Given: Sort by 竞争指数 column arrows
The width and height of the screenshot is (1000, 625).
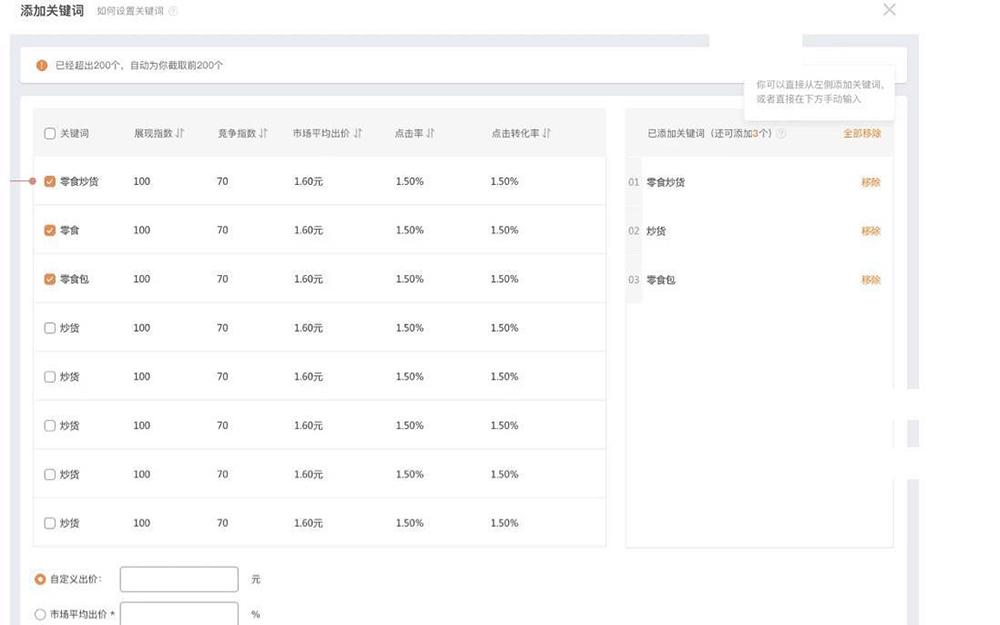Looking at the screenshot, I should (264, 133).
